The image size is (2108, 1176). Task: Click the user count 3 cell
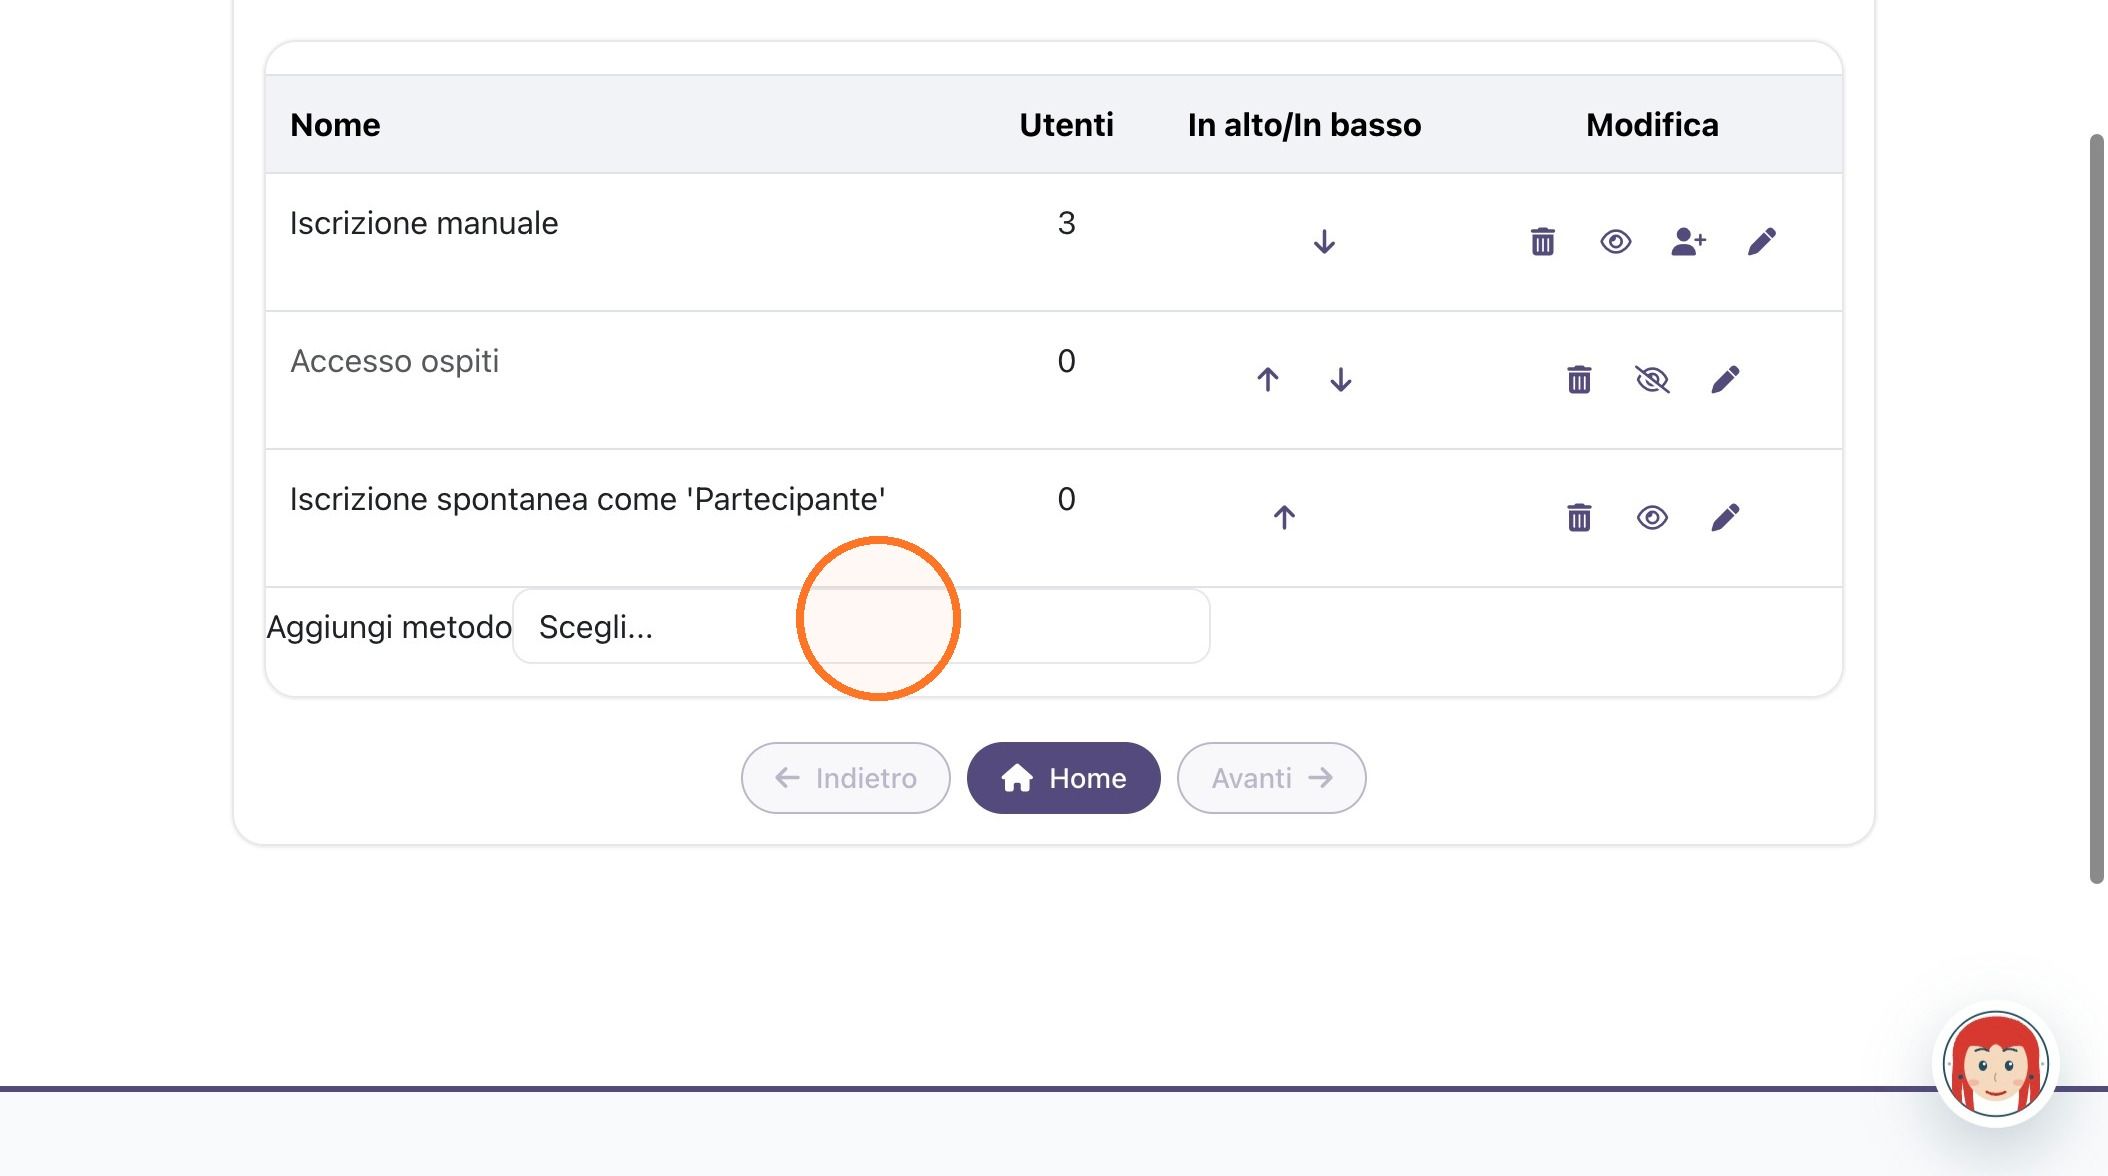pyautogui.click(x=1066, y=223)
